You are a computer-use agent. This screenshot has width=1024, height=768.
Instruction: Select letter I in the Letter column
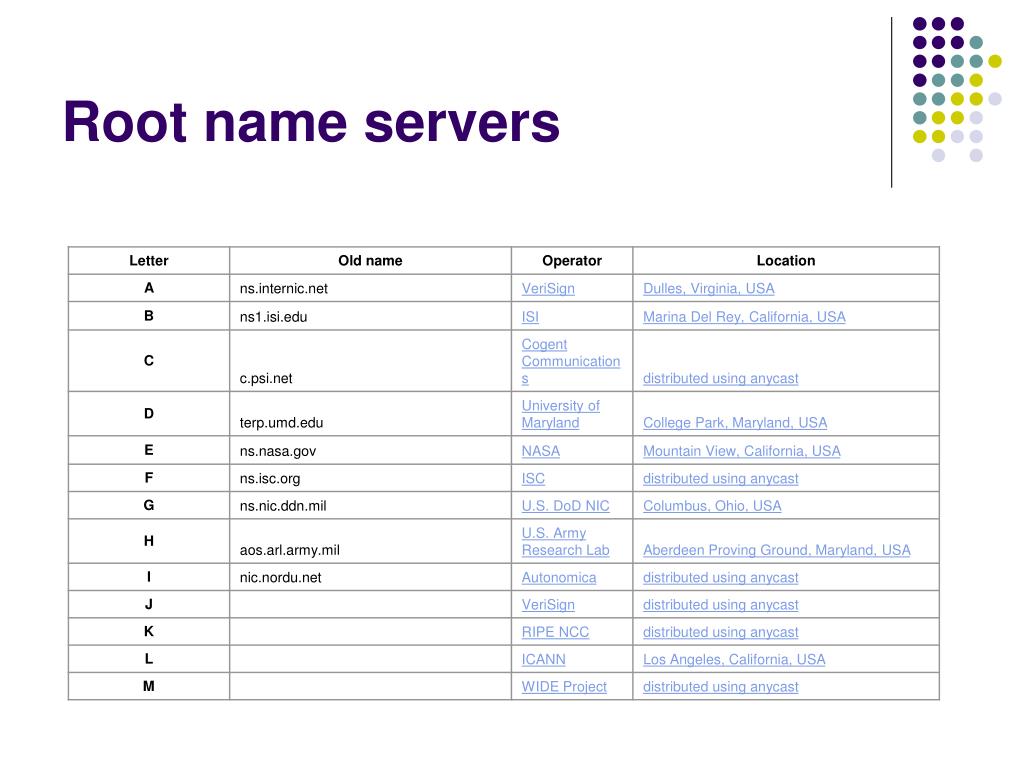pyautogui.click(x=149, y=577)
